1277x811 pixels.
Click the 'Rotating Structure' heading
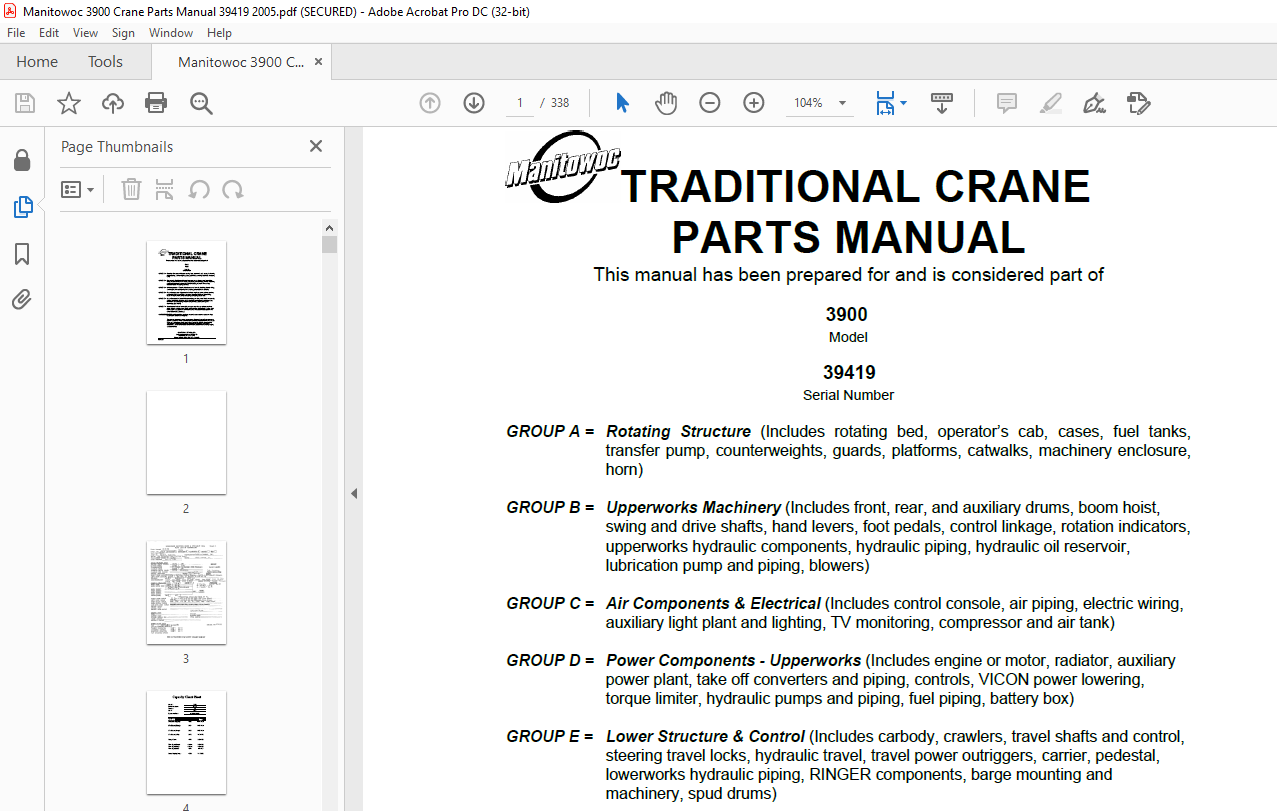[678, 432]
